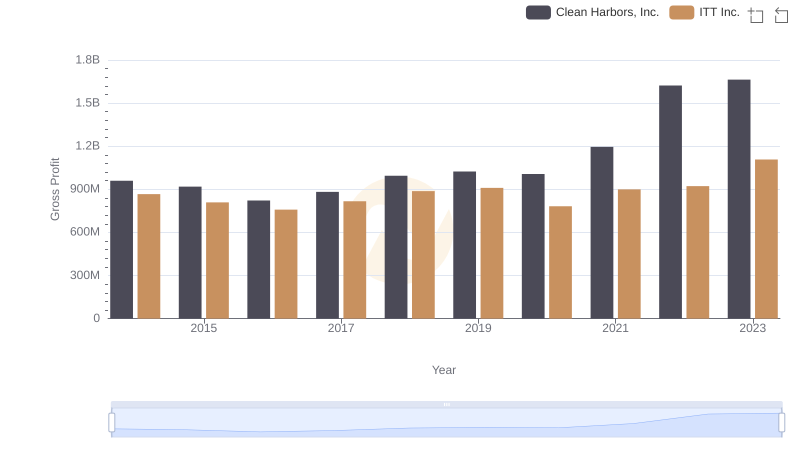800x461 pixels.
Task: Select Clean Harbors bar for 2021
Action: point(602,233)
